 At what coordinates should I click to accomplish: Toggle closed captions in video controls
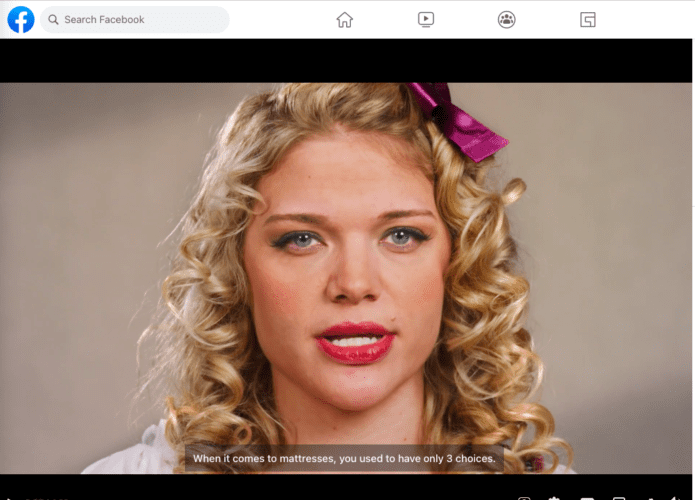click(587, 497)
